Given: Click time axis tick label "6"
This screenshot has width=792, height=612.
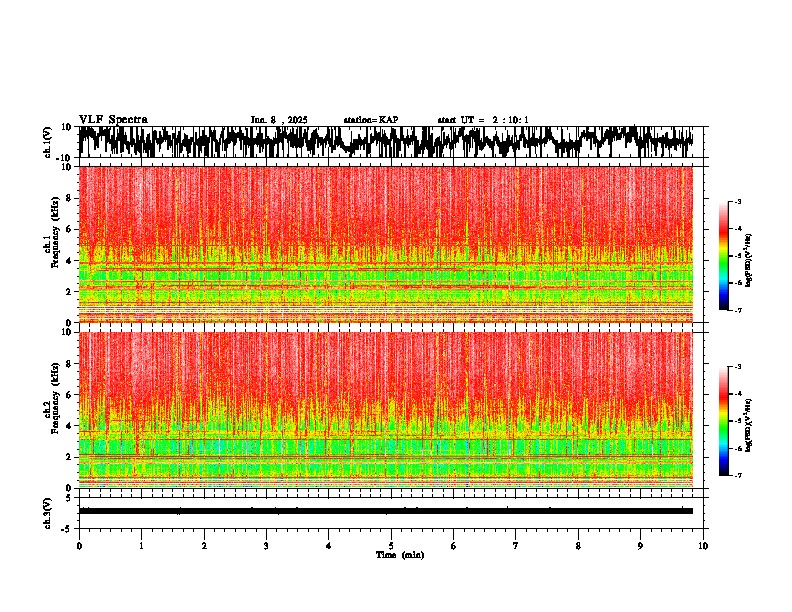Looking at the screenshot, I should [x=454, y=546].
